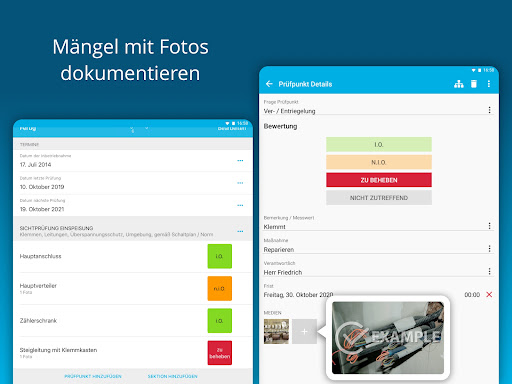
Task: Open menu for Datum letzte Prüfung
Action: point(240,183)
